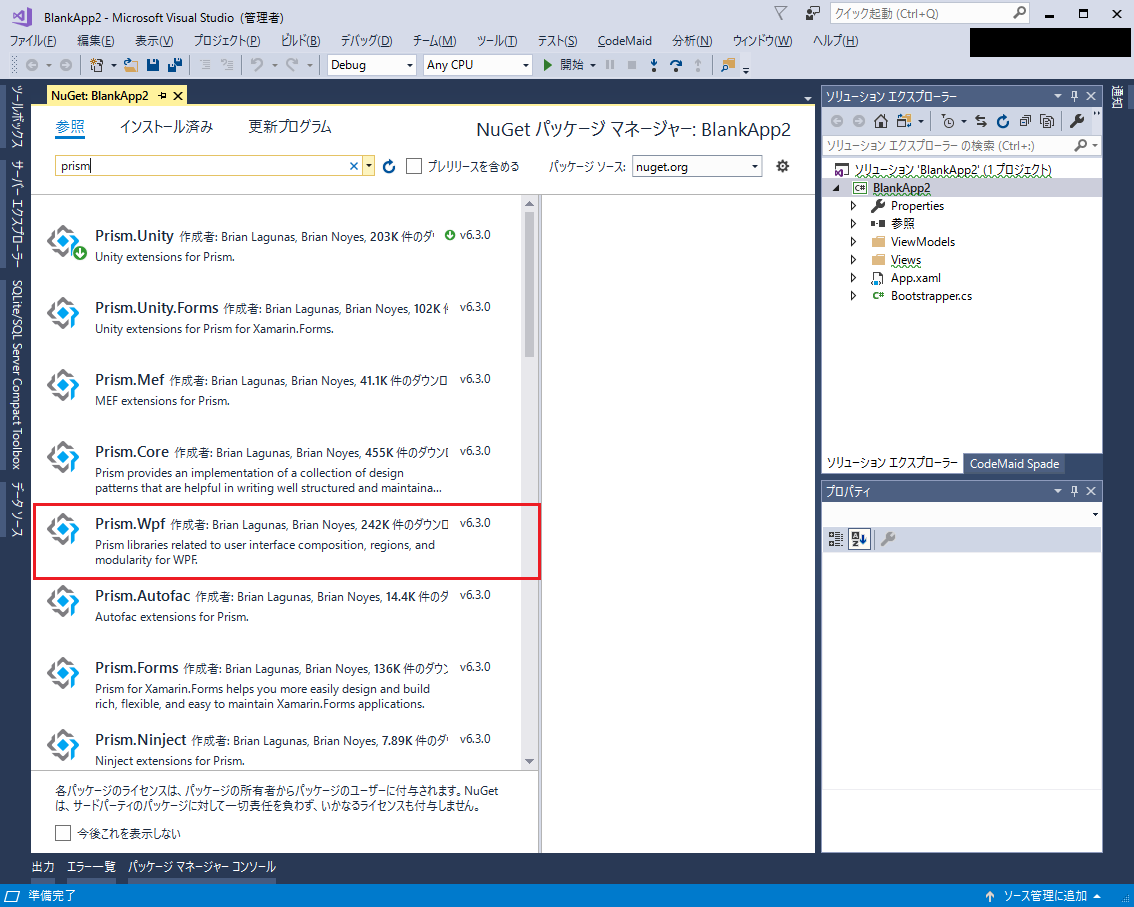
Task: Start debugging with the green play icon
Action: pyautogui.click(x=547, y=65)
